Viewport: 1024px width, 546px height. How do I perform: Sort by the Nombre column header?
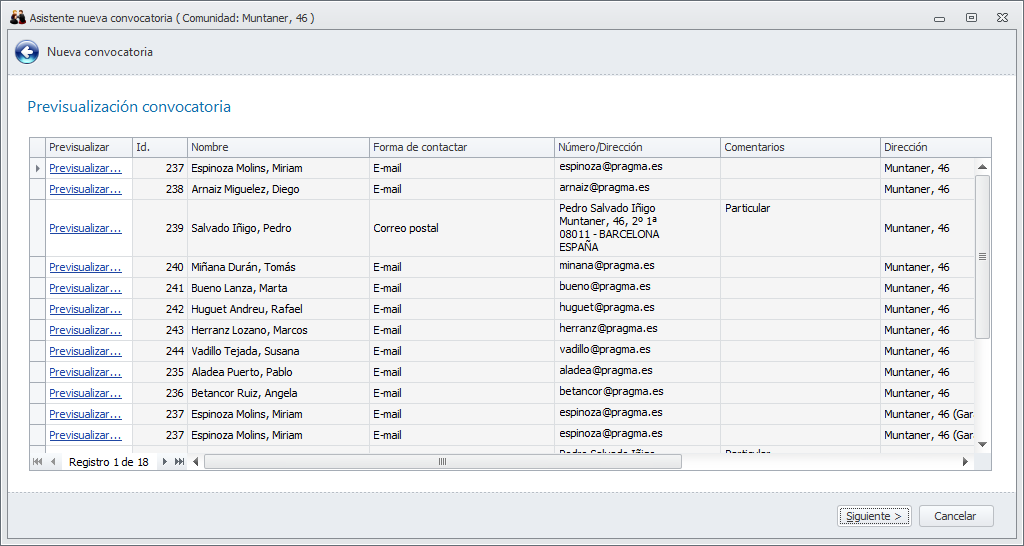point(277,147)
